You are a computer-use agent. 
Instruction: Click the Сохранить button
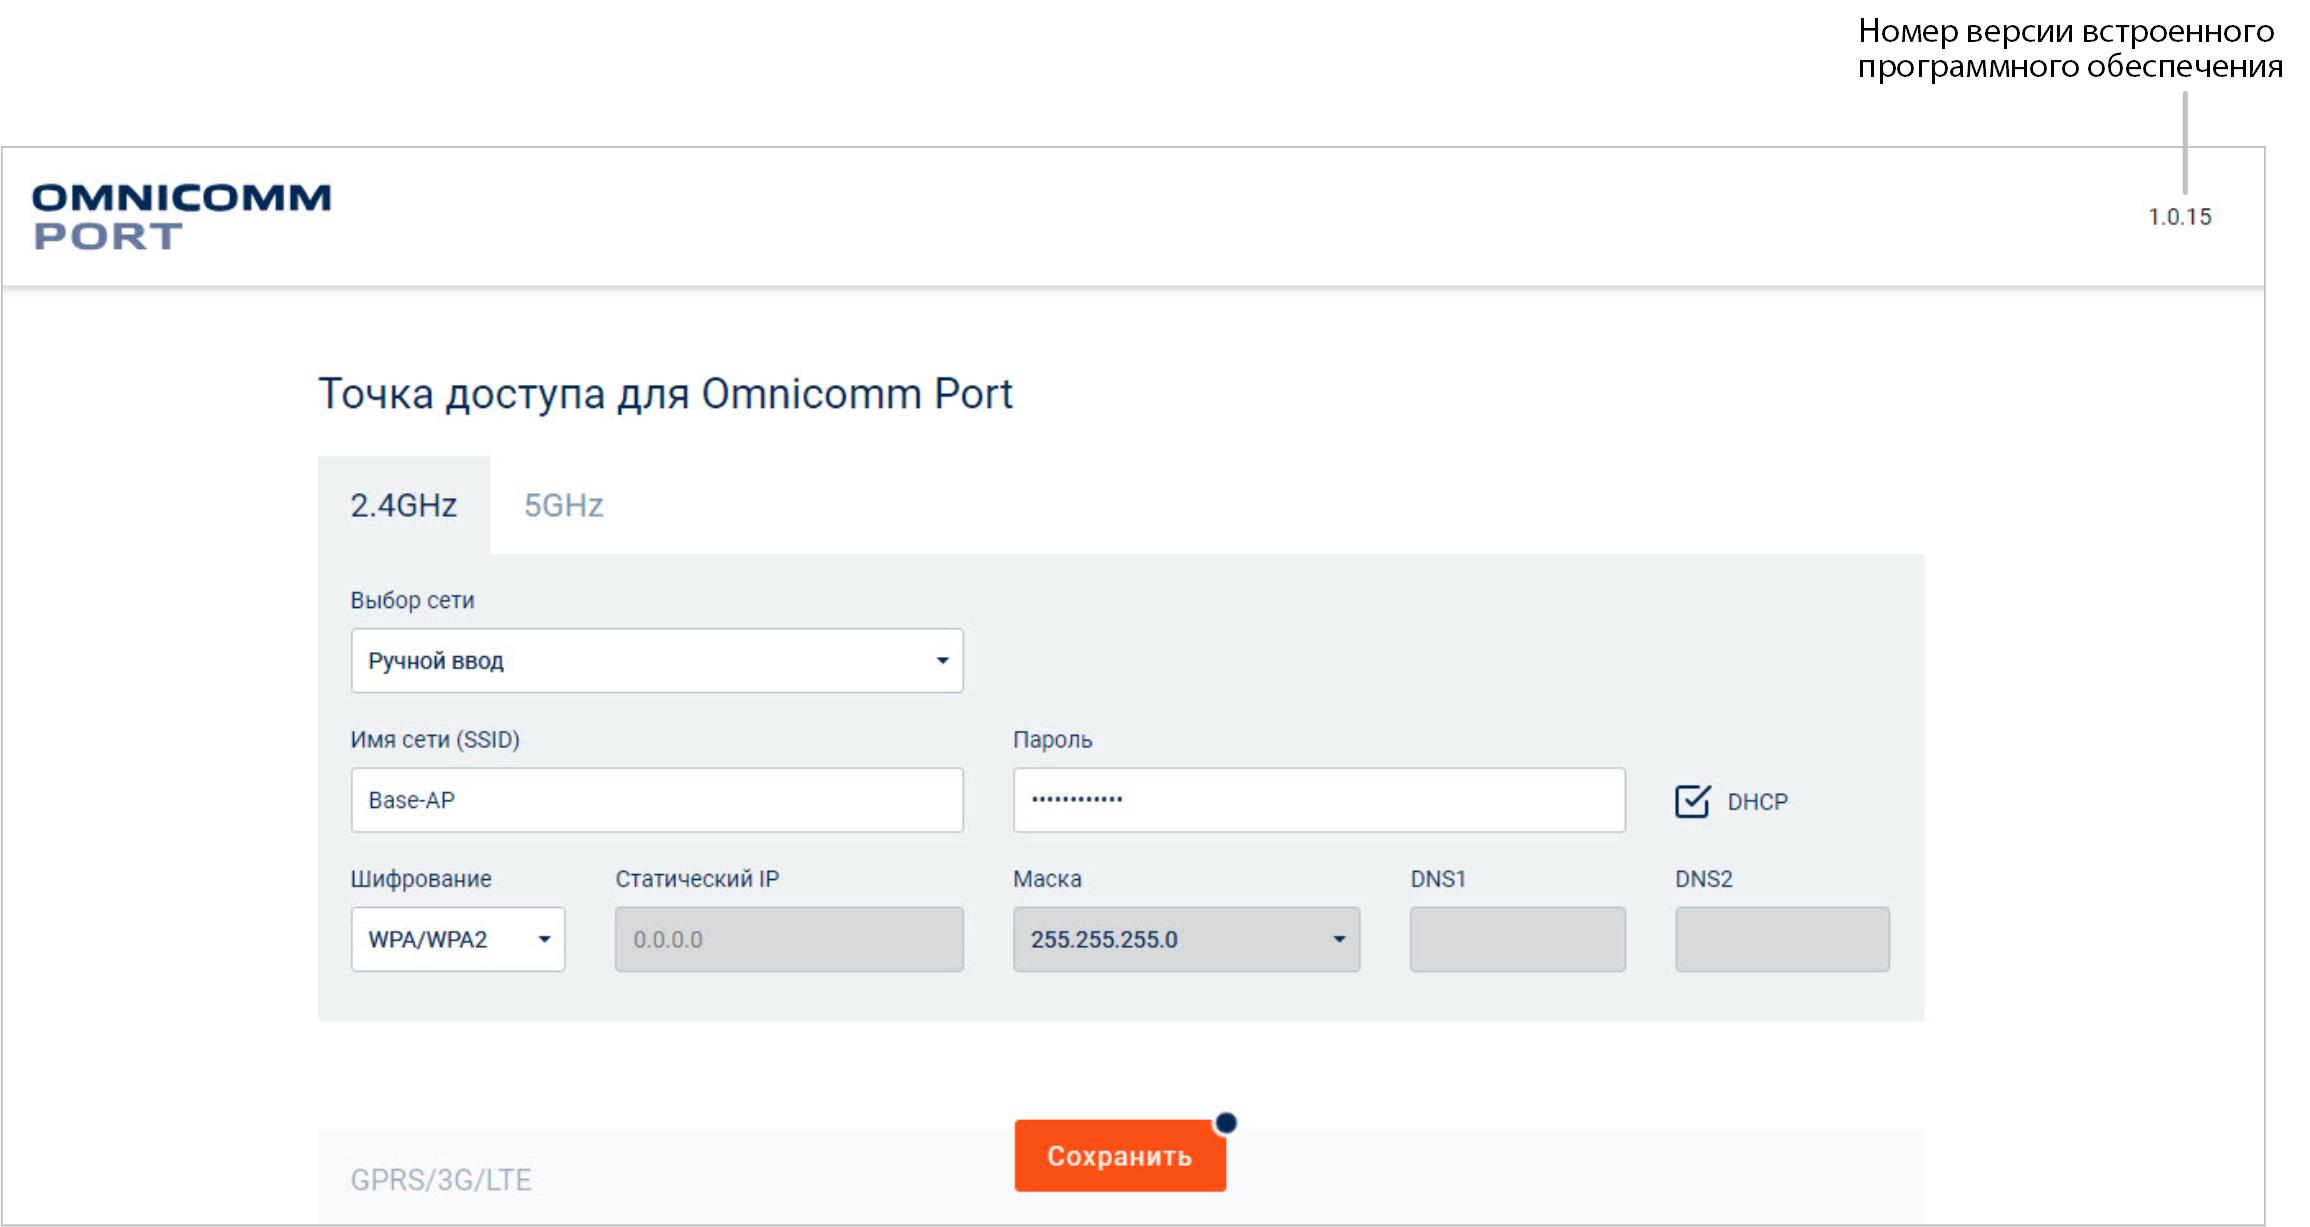click(x=1120, y=1155)
